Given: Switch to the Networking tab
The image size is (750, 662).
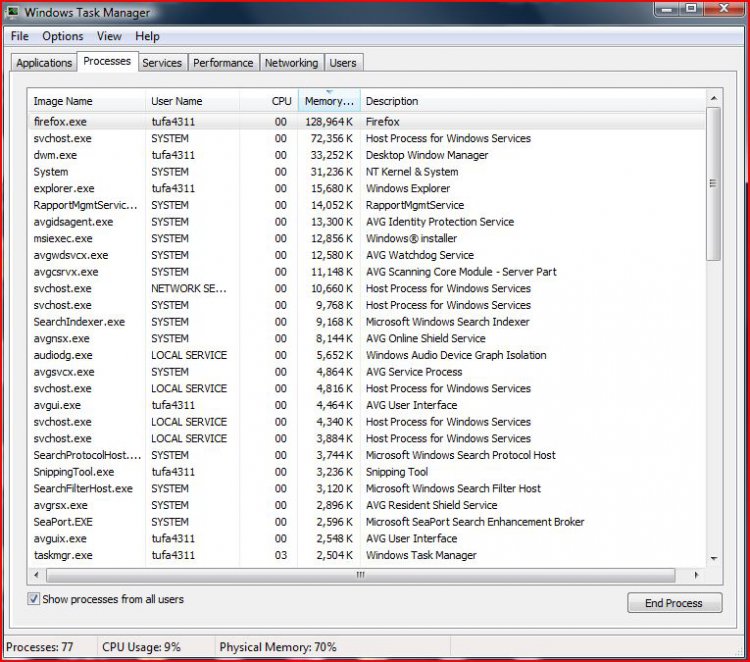Looking at the screenshot, I should click(291, 63).
